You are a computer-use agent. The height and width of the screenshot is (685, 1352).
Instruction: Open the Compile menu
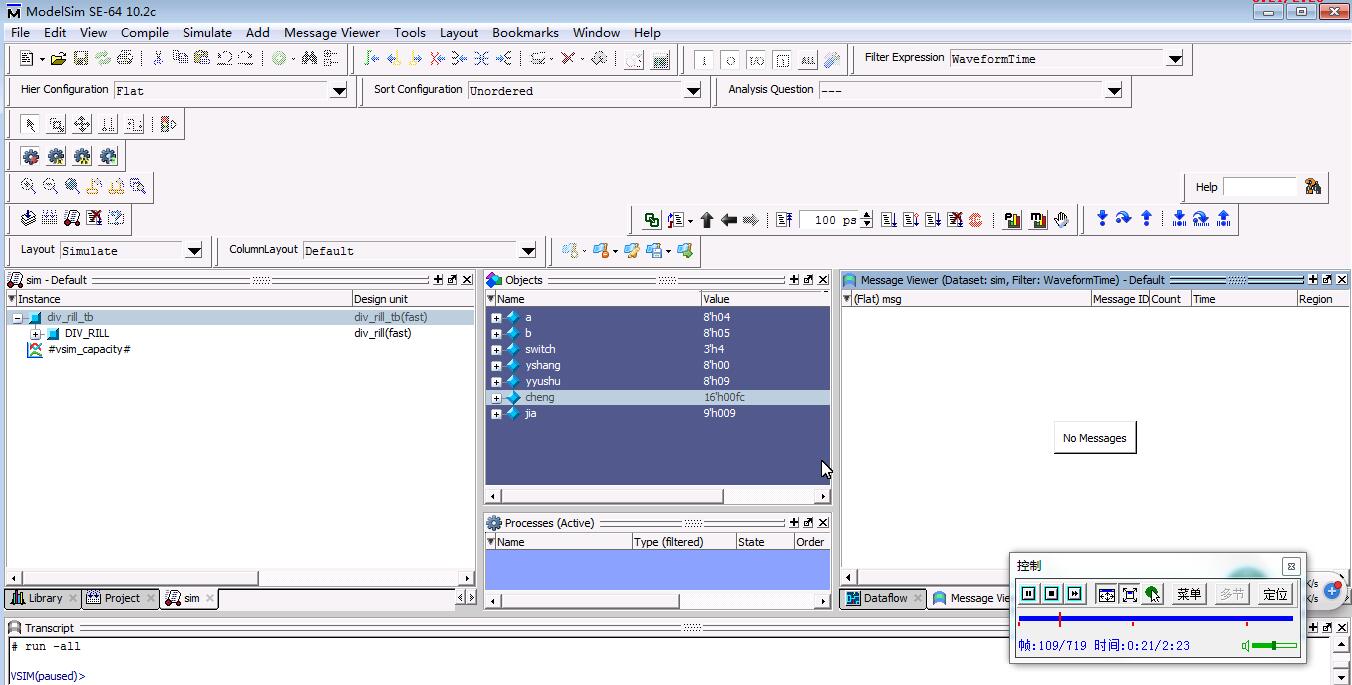pos(145,32)
